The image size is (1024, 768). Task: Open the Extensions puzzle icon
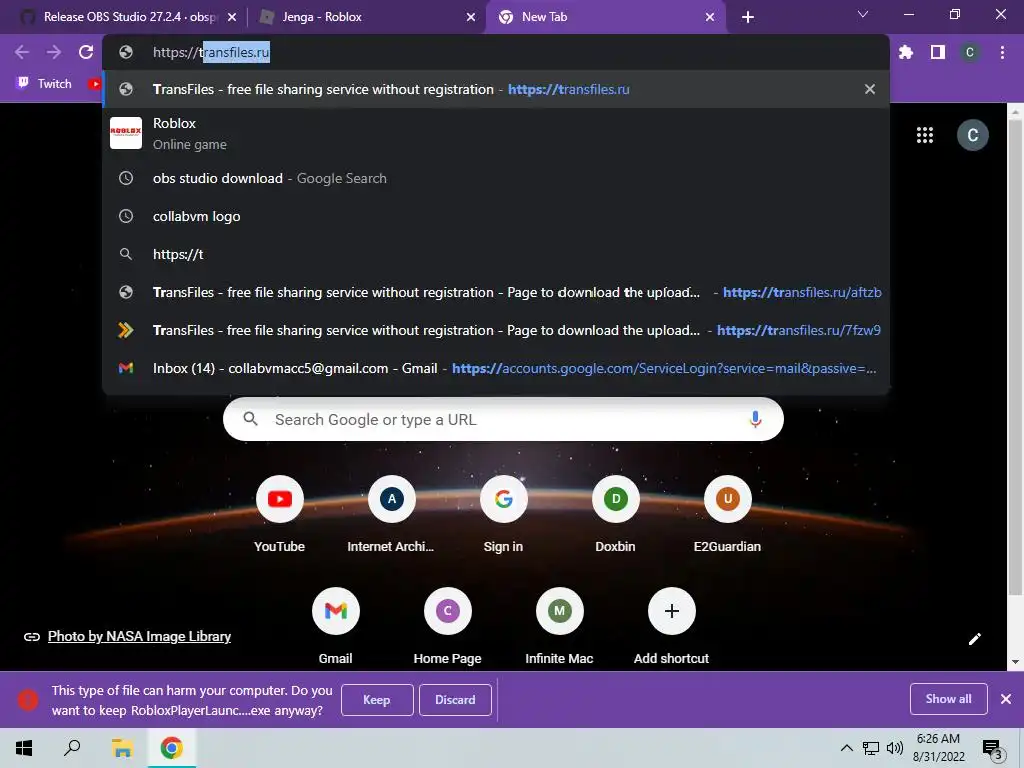(x=906, y=52)
